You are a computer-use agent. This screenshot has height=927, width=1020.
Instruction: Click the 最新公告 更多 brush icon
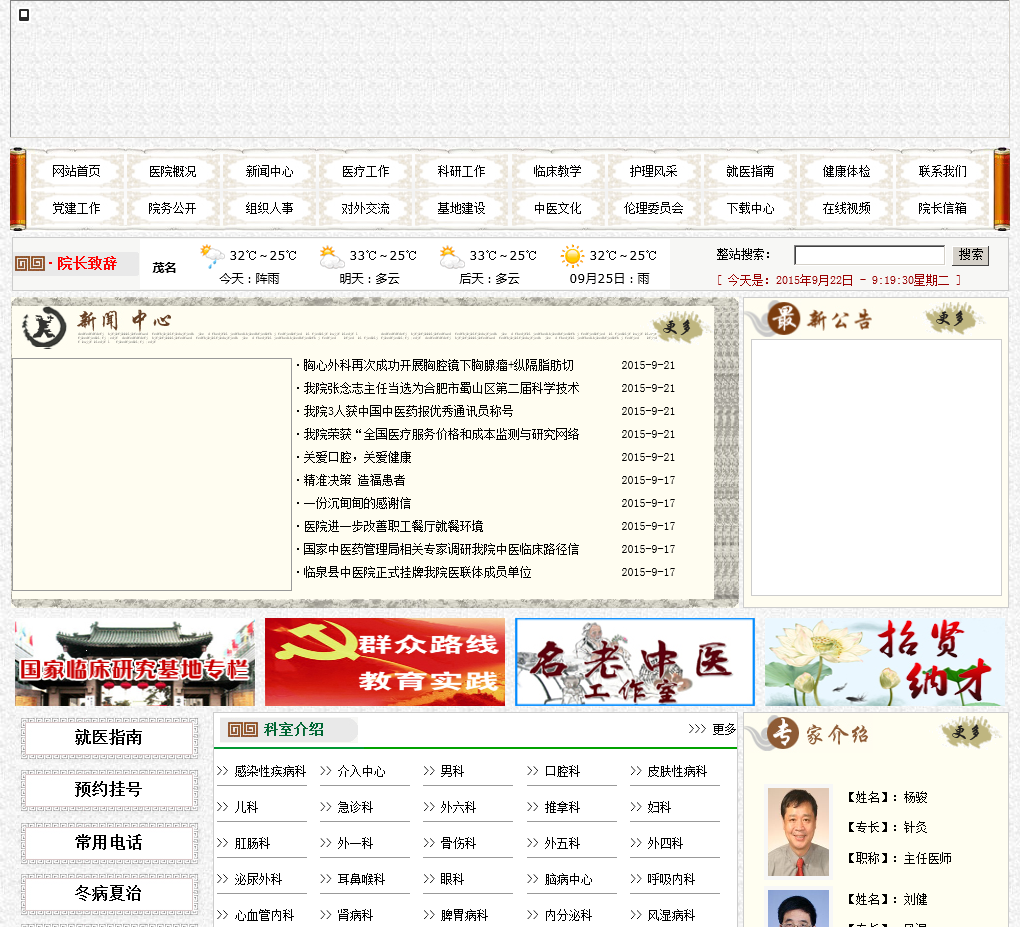(x=952, y=318)
